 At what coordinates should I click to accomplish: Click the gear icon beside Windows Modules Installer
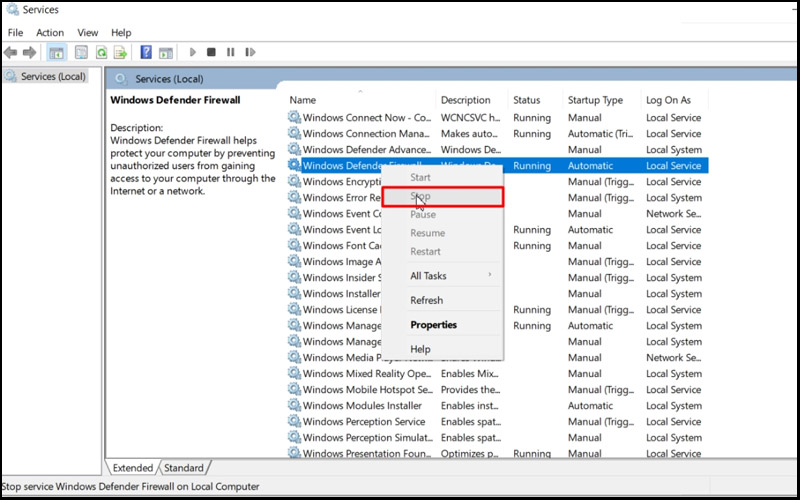click(x=294, y=406)
